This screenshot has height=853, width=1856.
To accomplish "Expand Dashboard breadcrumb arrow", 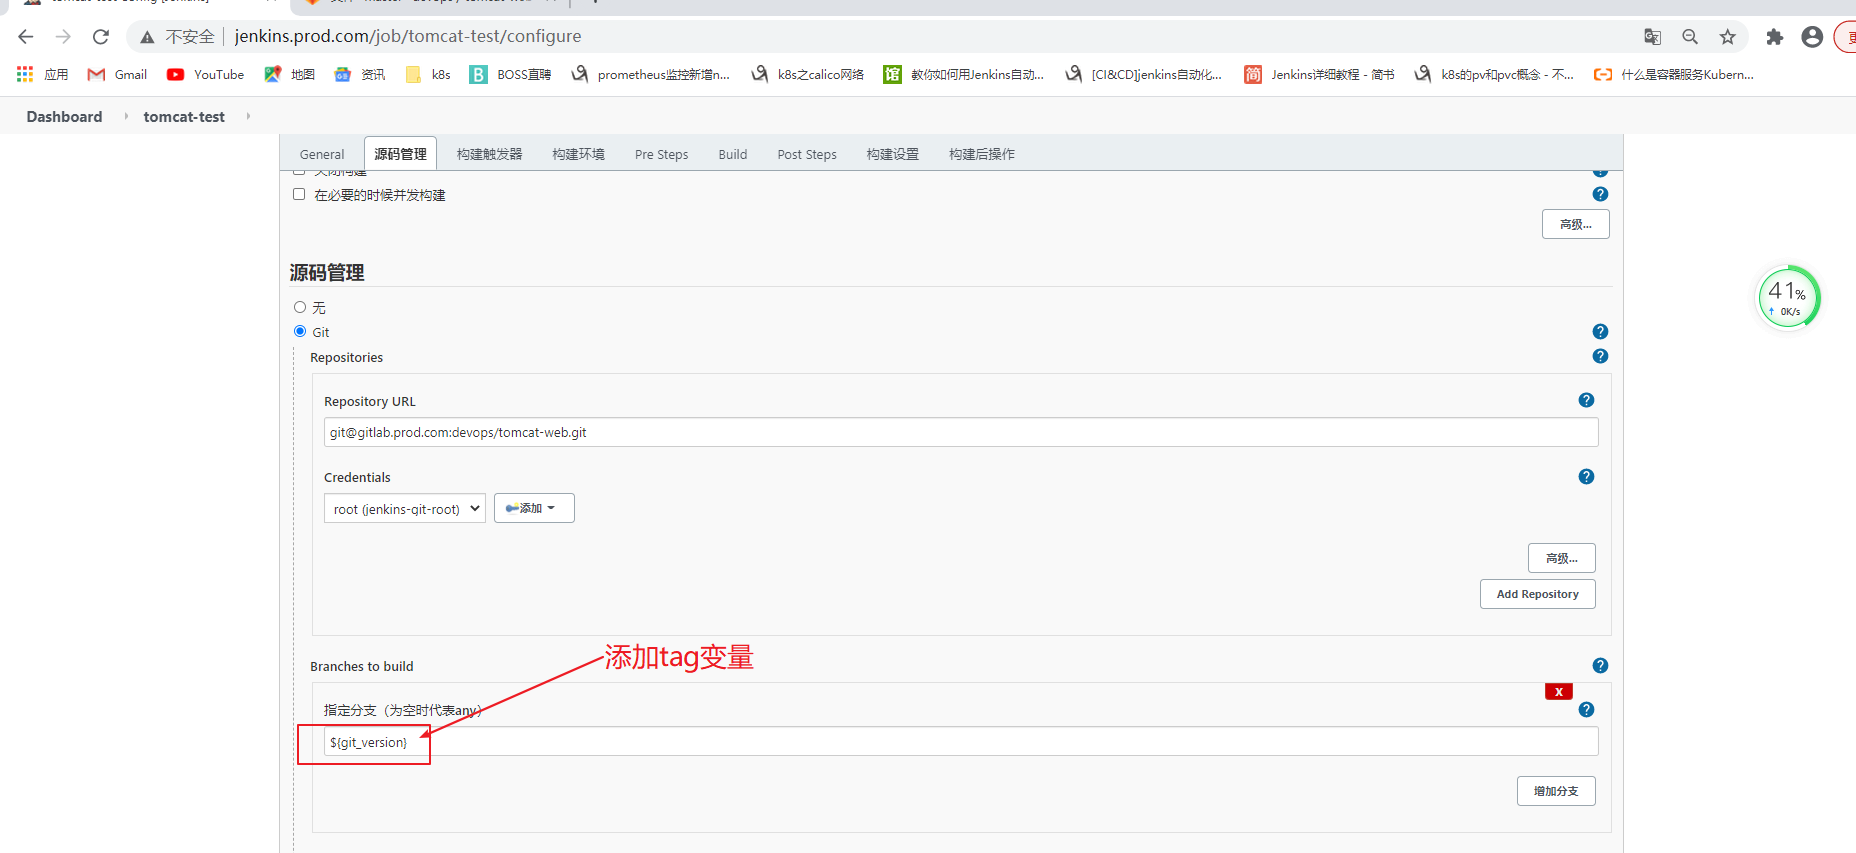I will click(126, 116).
